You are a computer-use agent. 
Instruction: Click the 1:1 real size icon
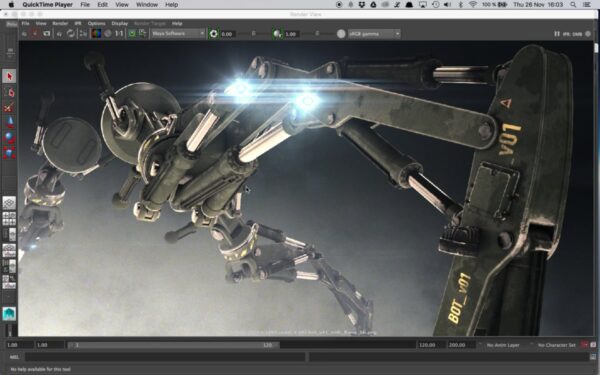coord(119,34)
